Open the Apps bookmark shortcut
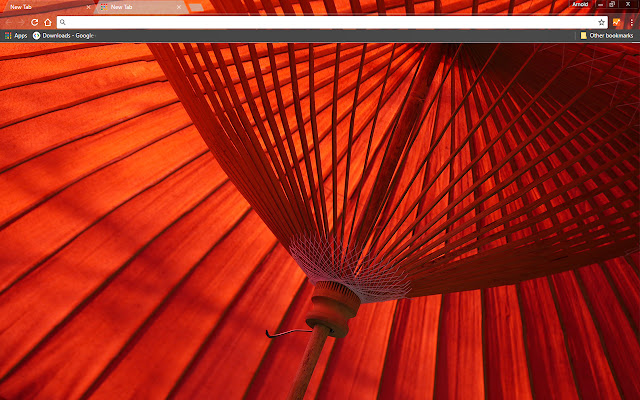 [x=16, y=36]
